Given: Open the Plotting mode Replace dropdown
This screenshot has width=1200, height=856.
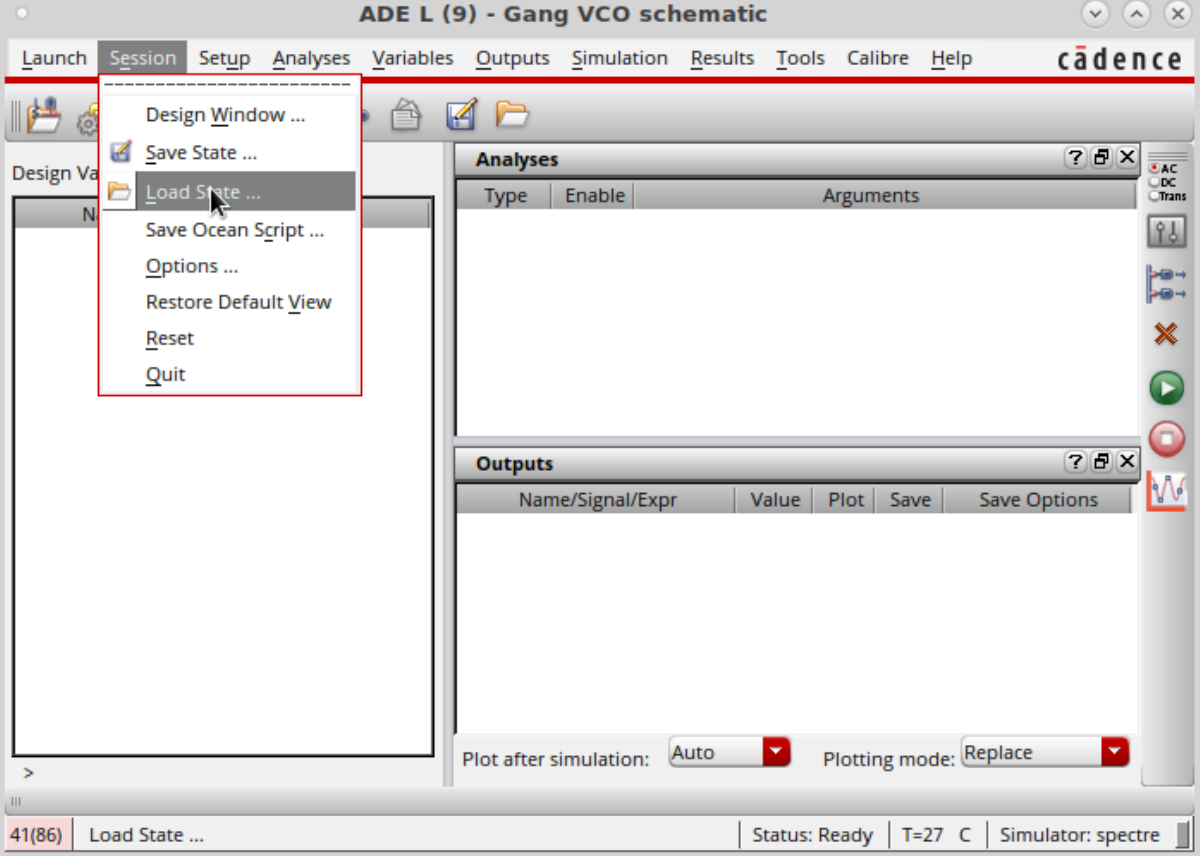Looking at the screenshot, I should tap(1045, 752).
